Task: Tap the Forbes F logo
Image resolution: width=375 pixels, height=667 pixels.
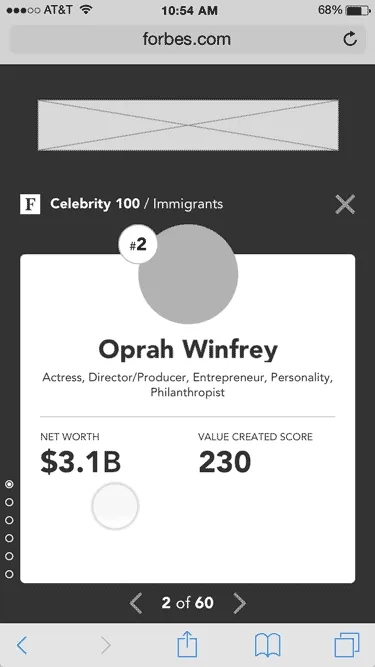Action: click(x=30, y=204)
